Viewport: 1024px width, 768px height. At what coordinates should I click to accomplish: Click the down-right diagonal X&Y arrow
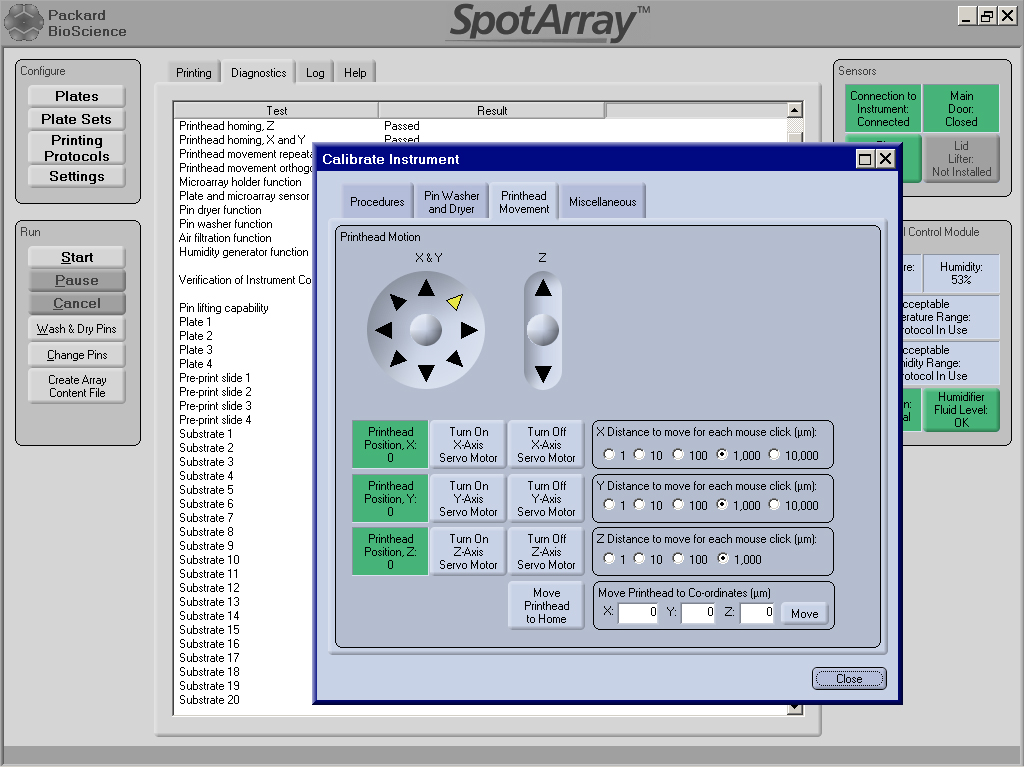point(455,359)
